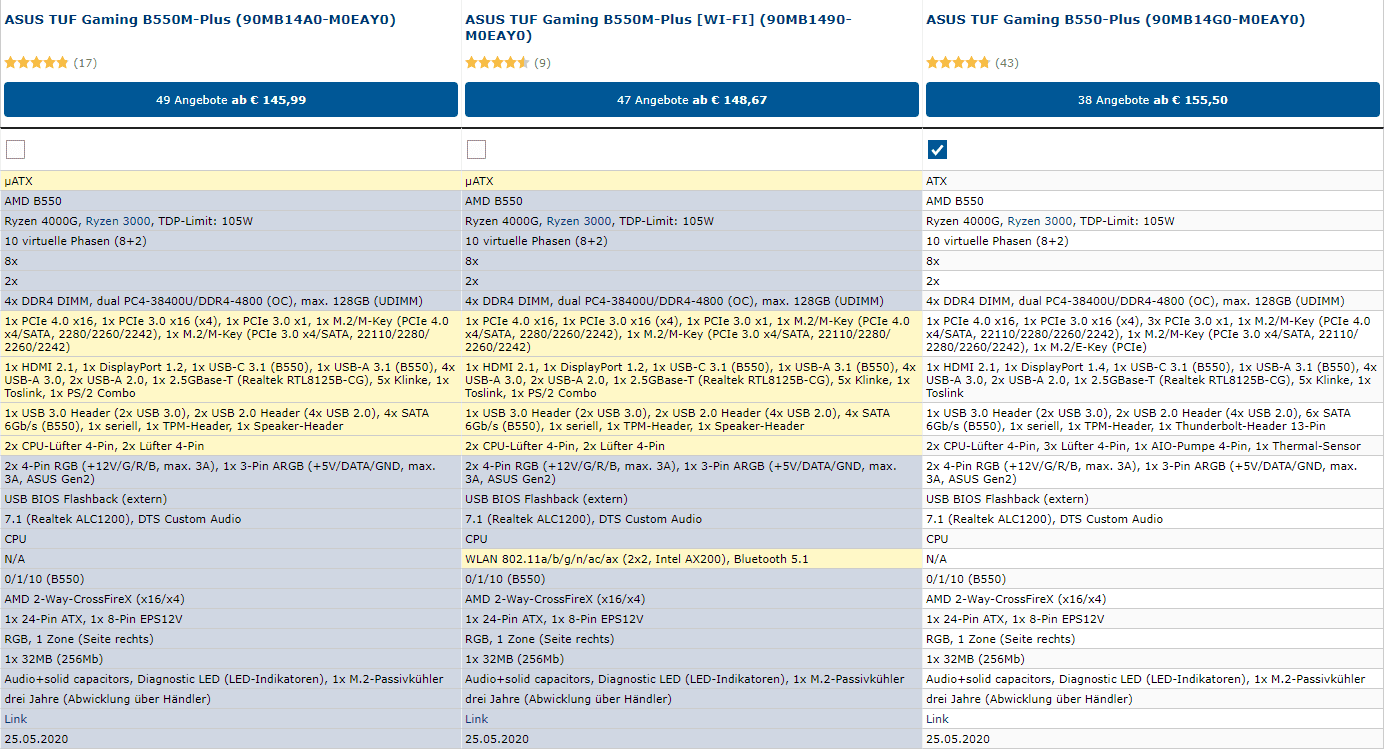Click the N/A wireless cell in B550-Plus column

coord(1153,559)
